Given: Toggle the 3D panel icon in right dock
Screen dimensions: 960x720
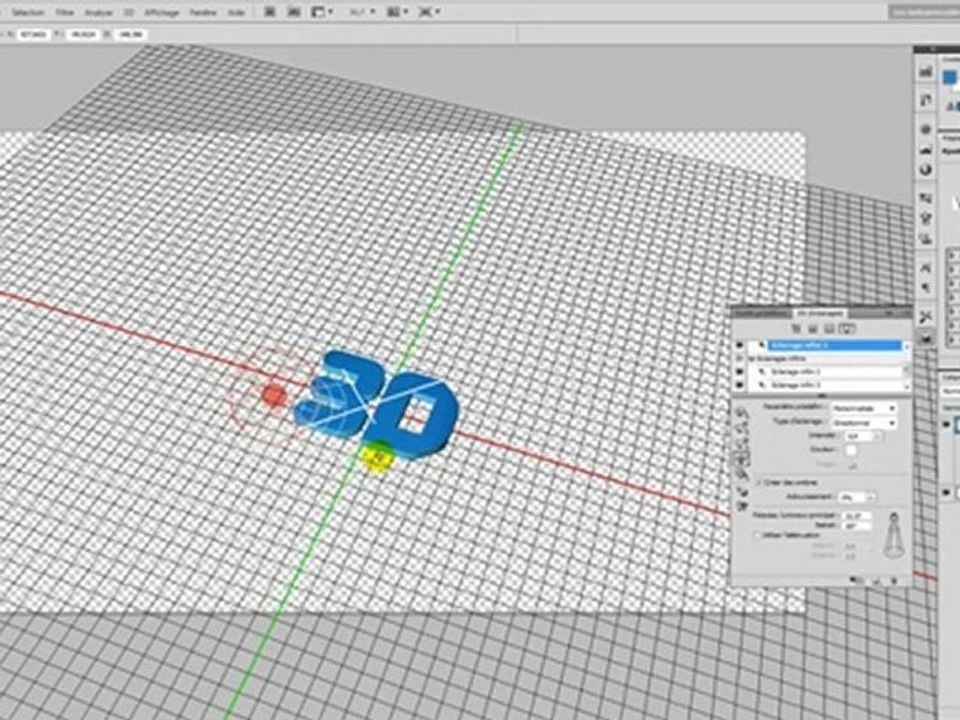Looking at the screenshot, I should pos(926,337).
